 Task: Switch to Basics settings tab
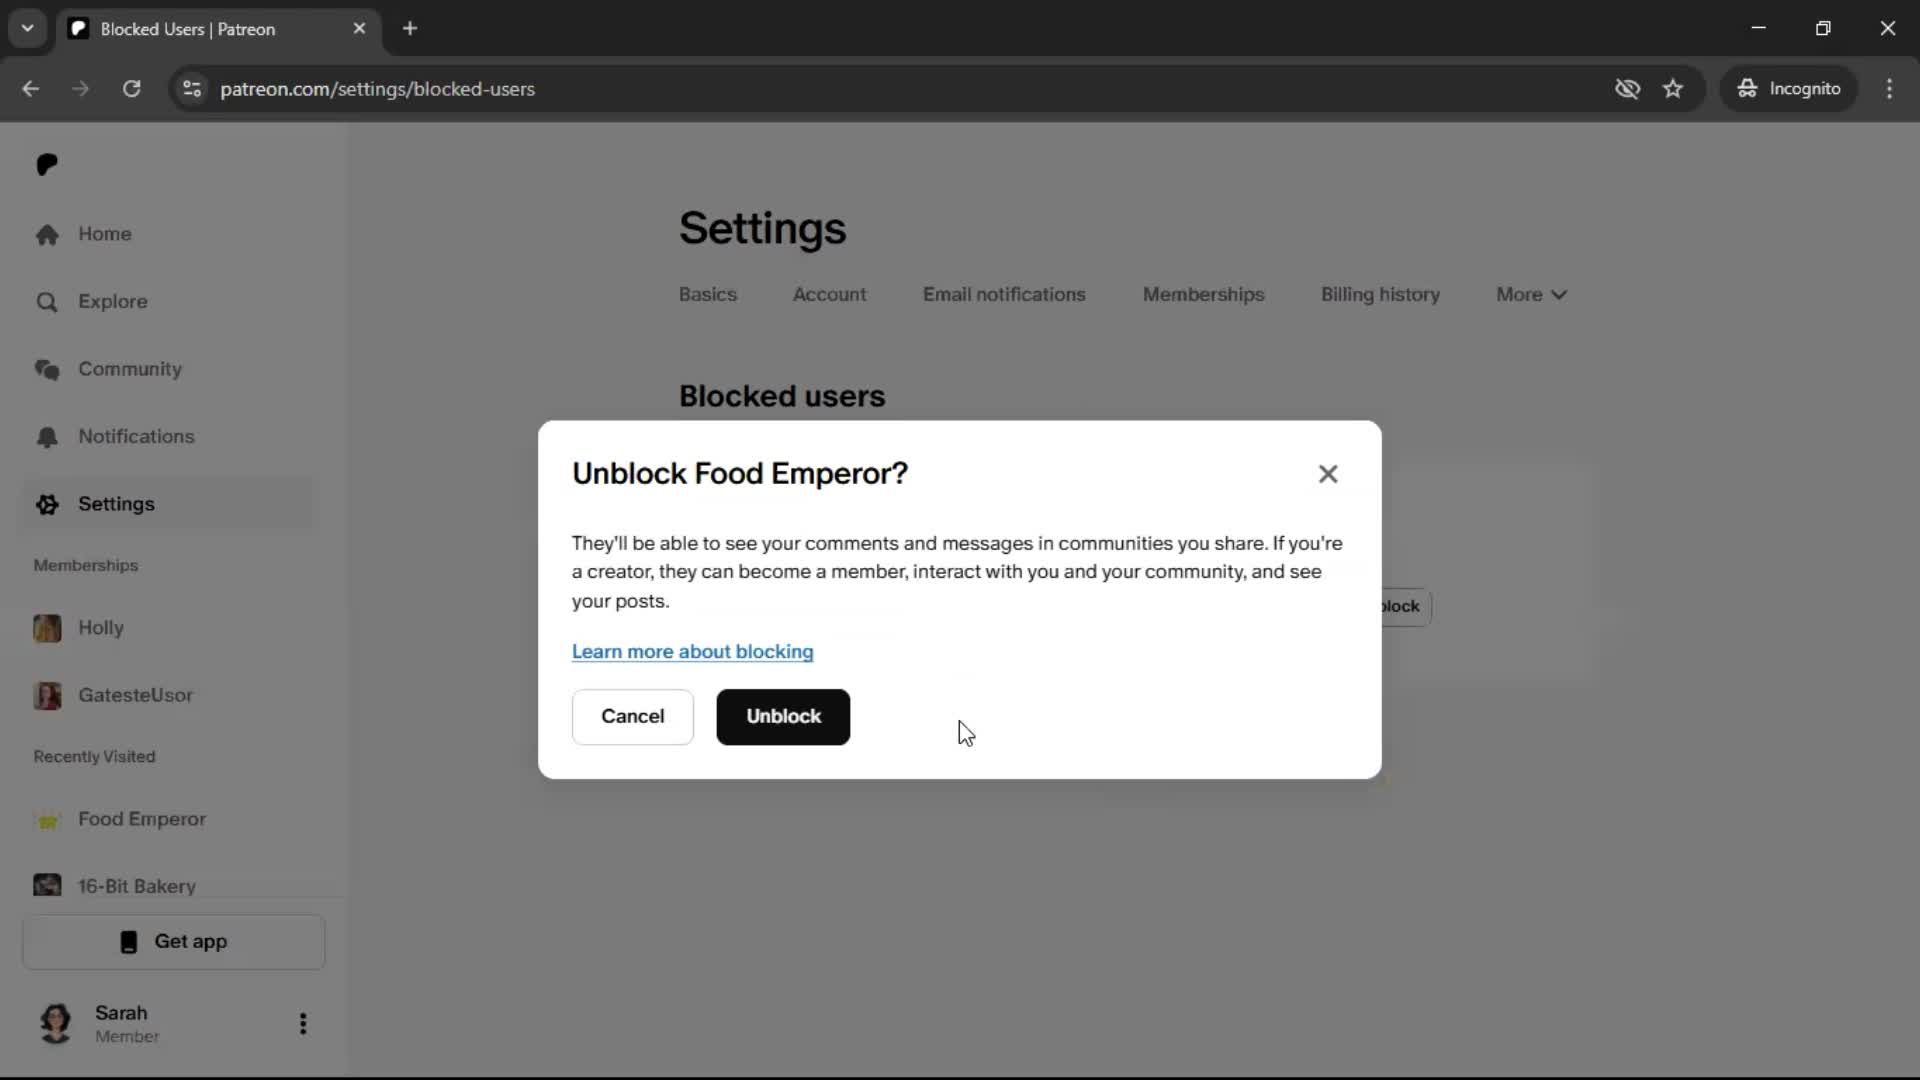pos(707,294)
